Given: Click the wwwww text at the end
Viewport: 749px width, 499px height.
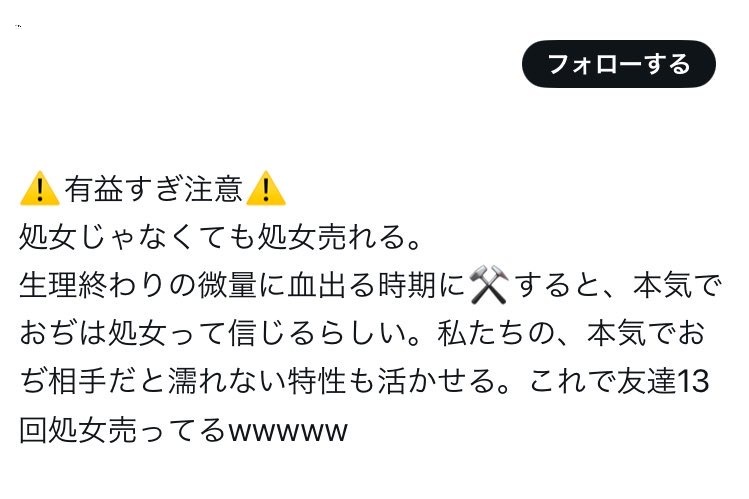Looking at the screenshot, I should (x=288, y=431).
